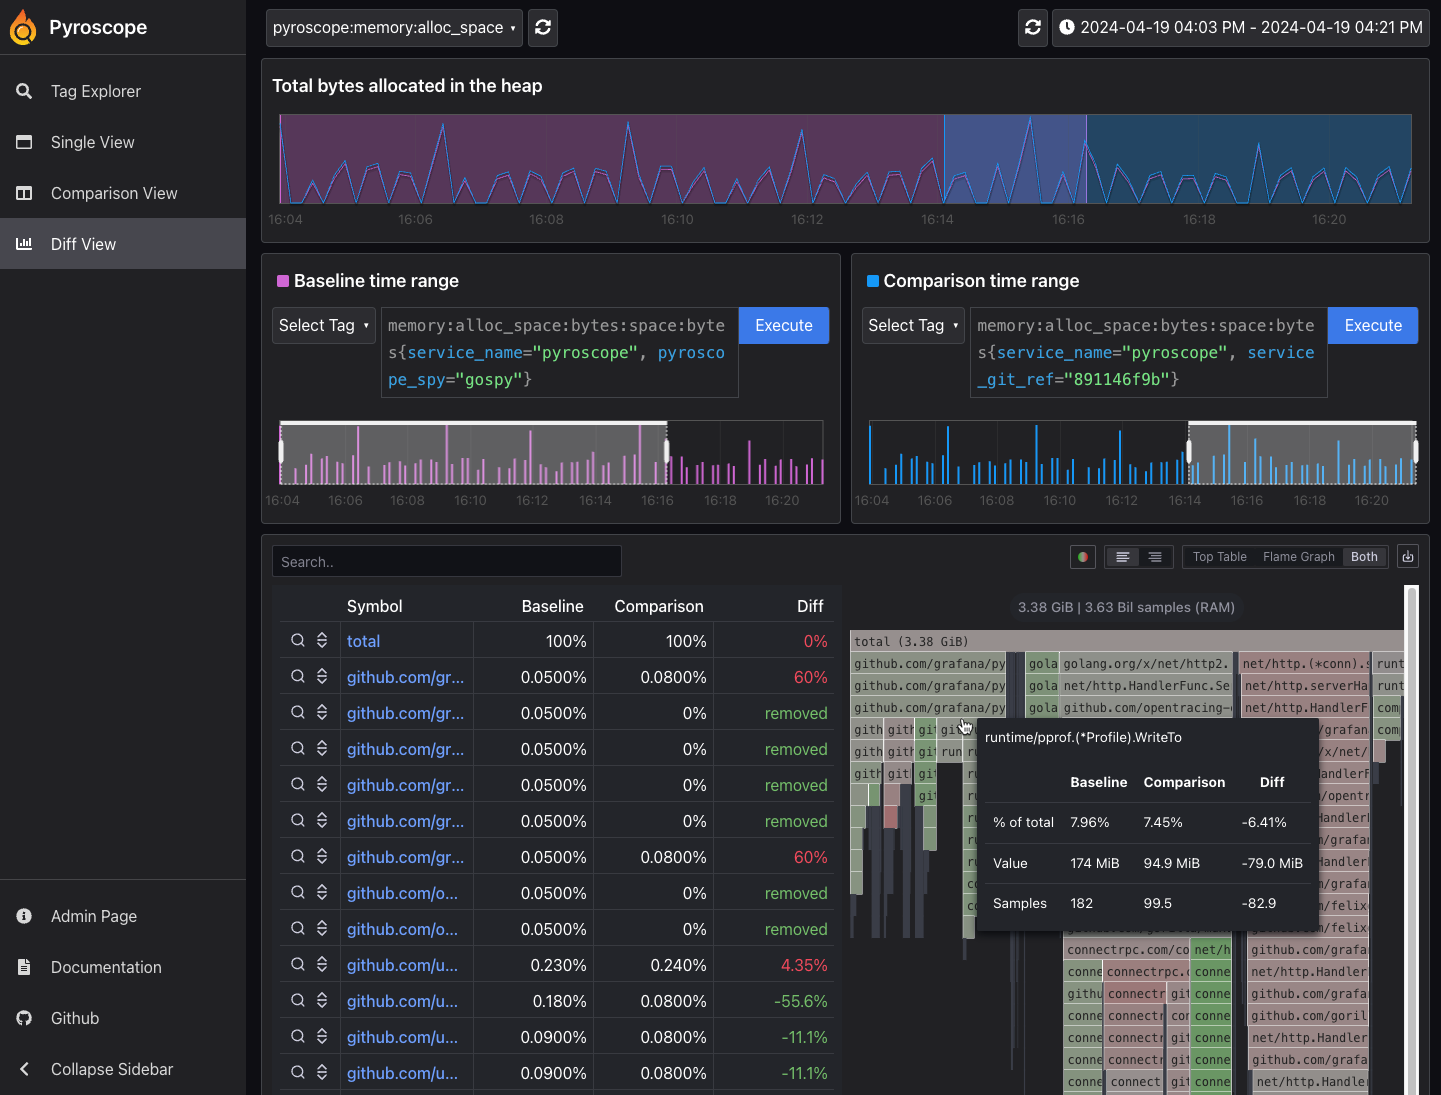Viewport: 1441px width, 1095px height.
Task: Collapse the sidebar
Action: pyautogui.click(x=111, y=1069)
